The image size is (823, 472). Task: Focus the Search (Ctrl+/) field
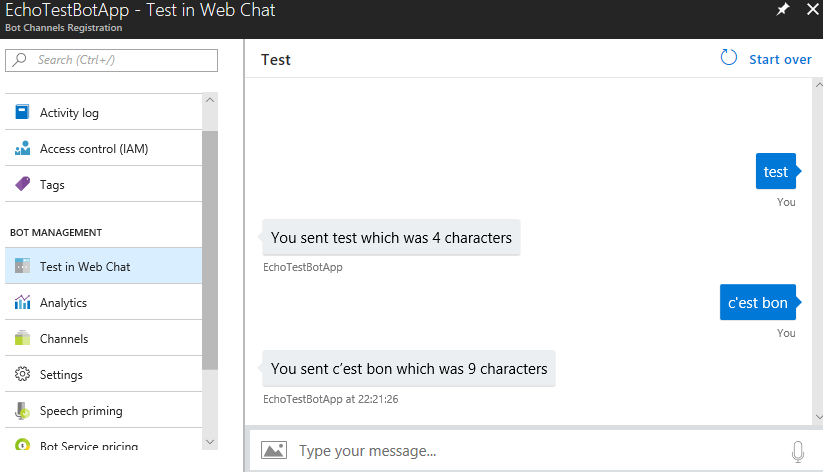tap(111, 60)
